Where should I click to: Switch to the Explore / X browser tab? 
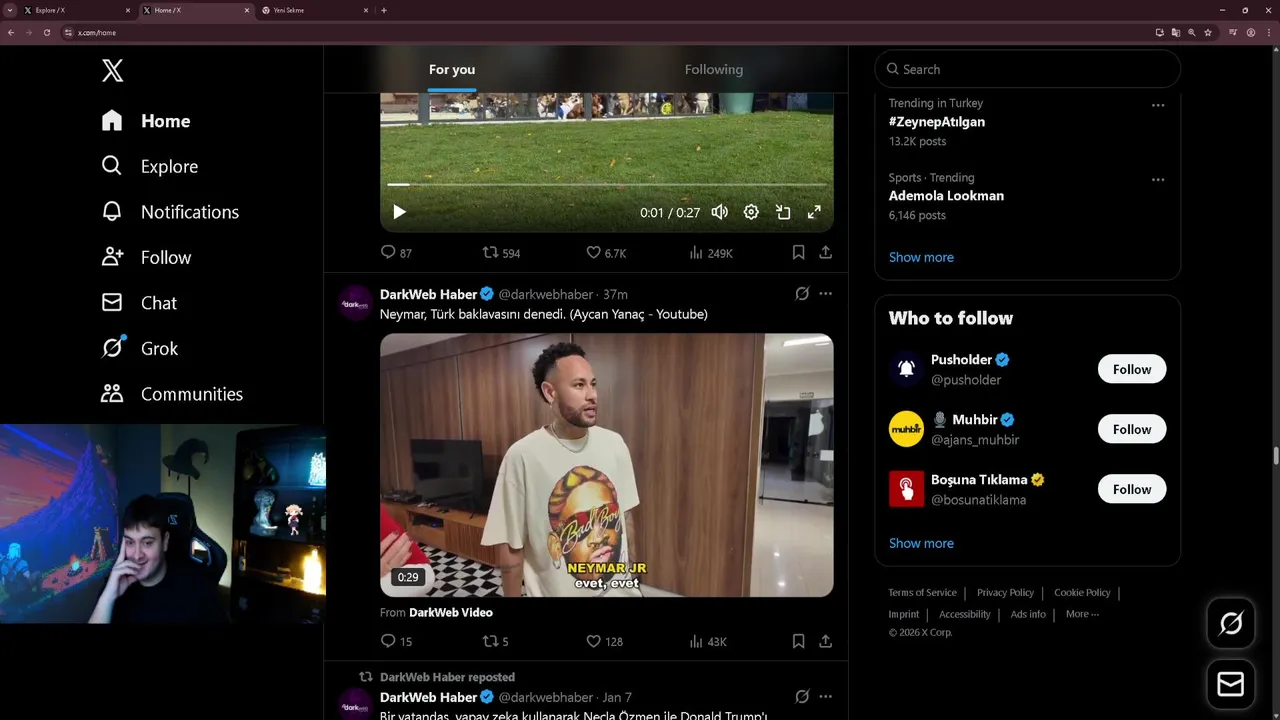(78, 10)
